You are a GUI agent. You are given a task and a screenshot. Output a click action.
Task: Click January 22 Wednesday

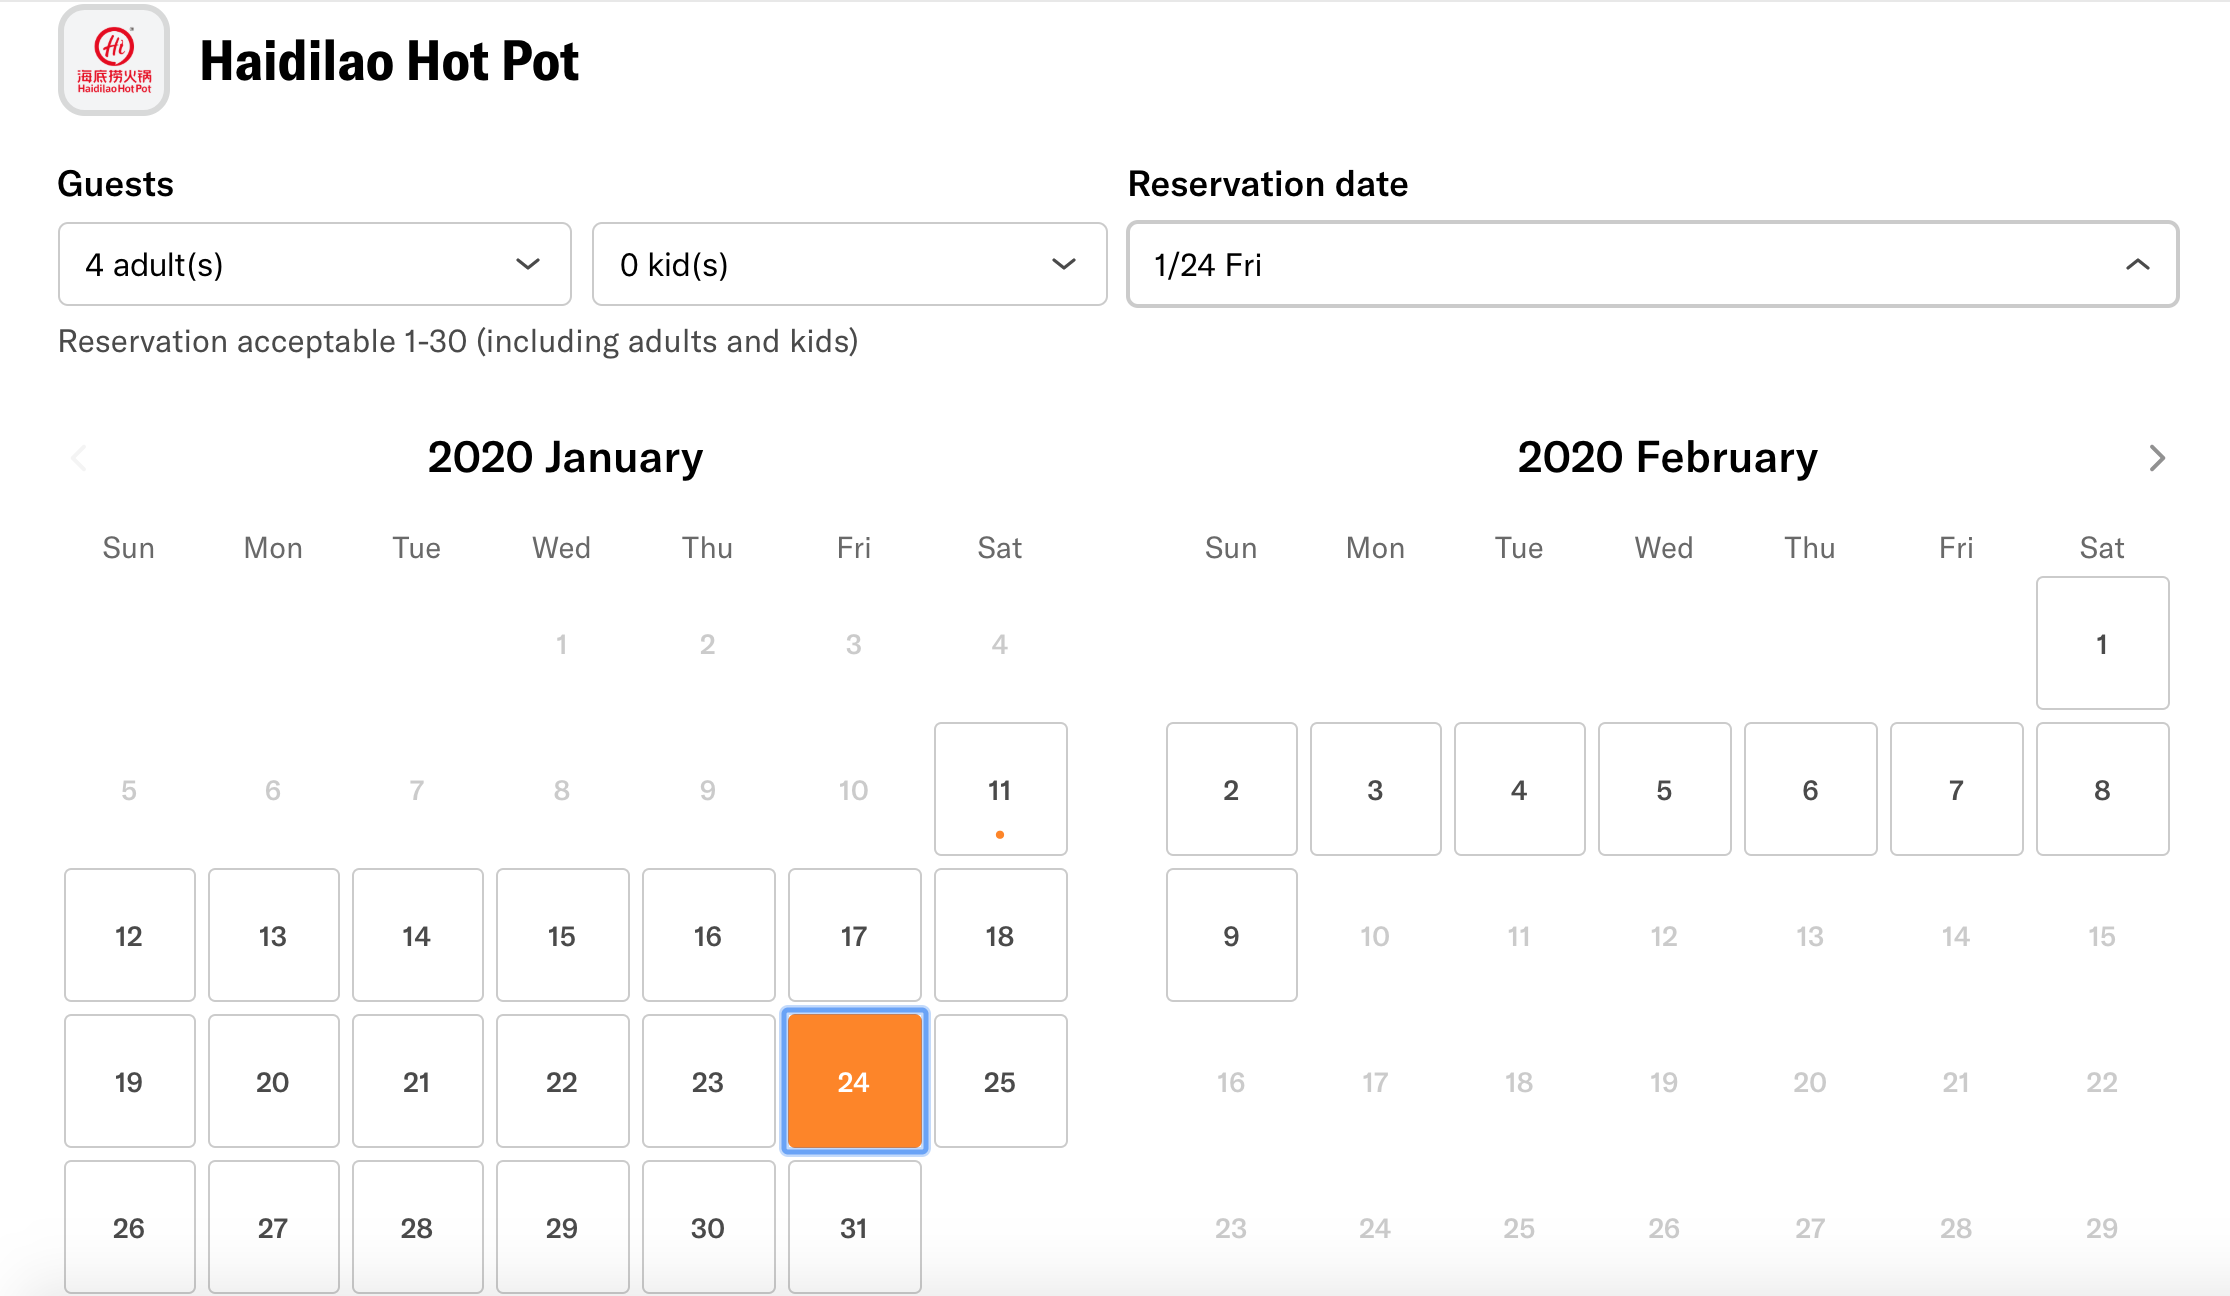[x=562, y=1082]
